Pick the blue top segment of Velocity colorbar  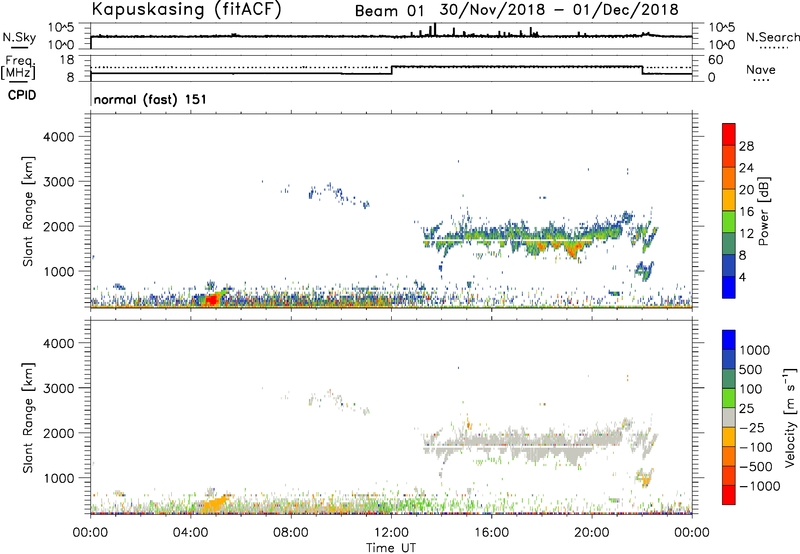[x=729, y=340]
